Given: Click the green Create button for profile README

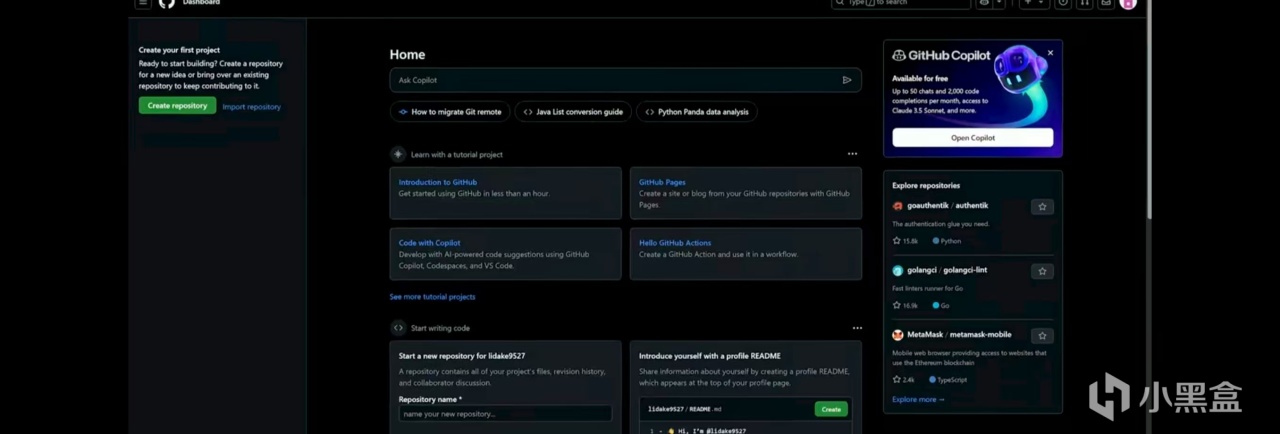Looking at the screenshot, I should click(831, 409).
